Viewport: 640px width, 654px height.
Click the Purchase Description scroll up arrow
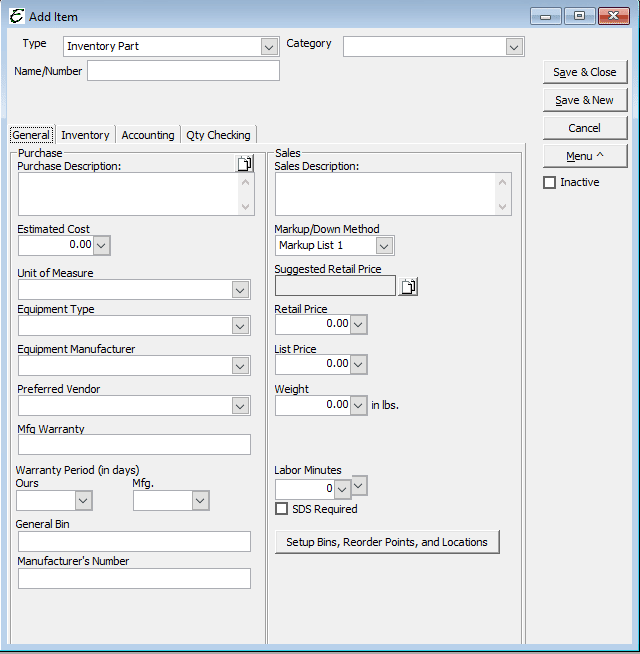(x=245, y=182)
